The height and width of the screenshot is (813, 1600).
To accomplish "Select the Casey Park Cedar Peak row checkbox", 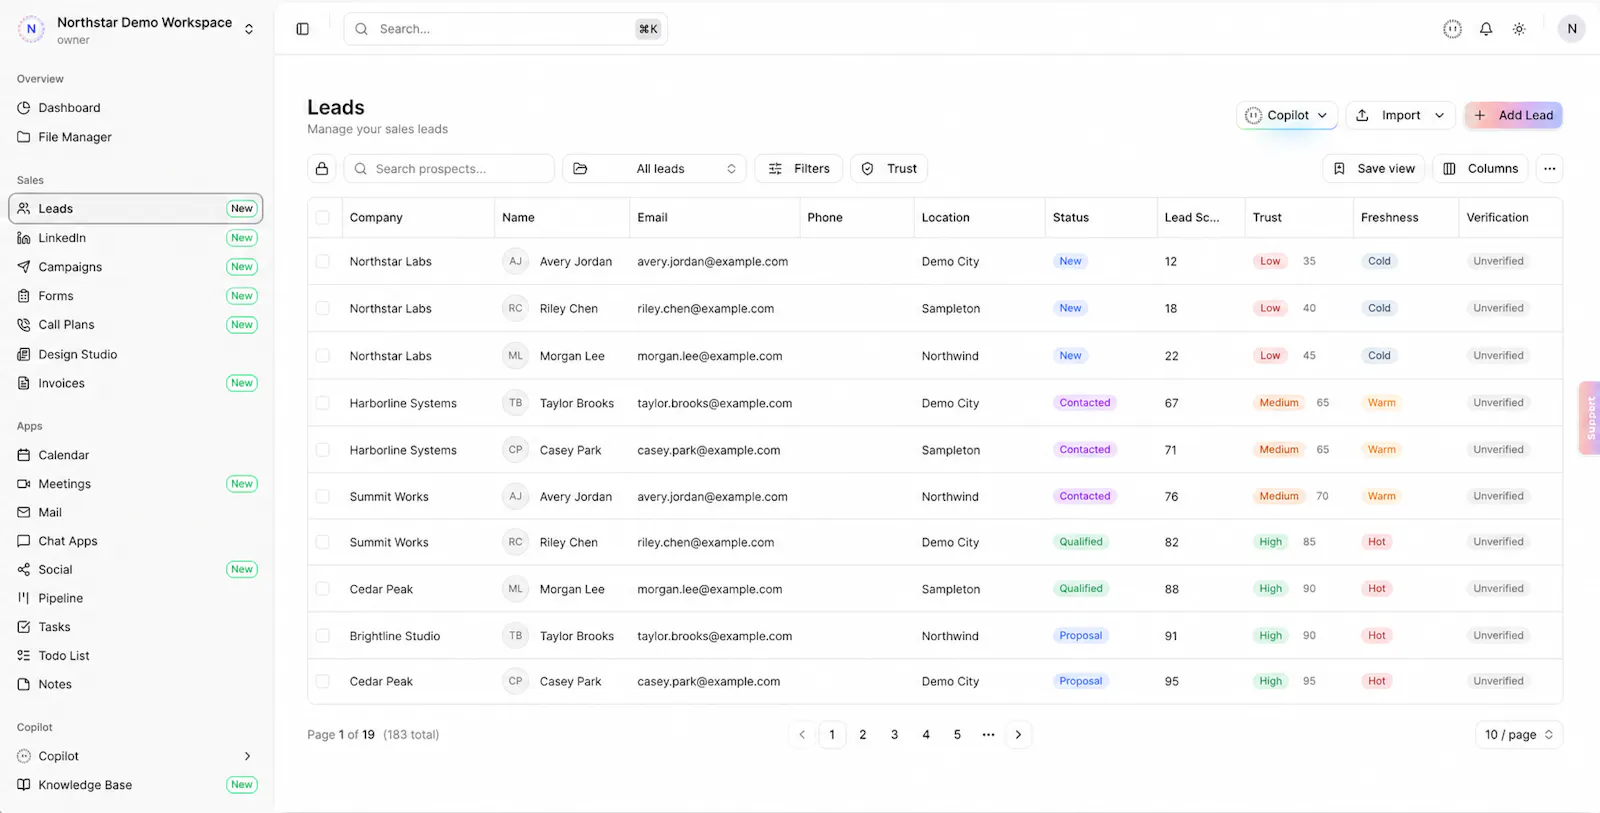I will click(323, 682).
